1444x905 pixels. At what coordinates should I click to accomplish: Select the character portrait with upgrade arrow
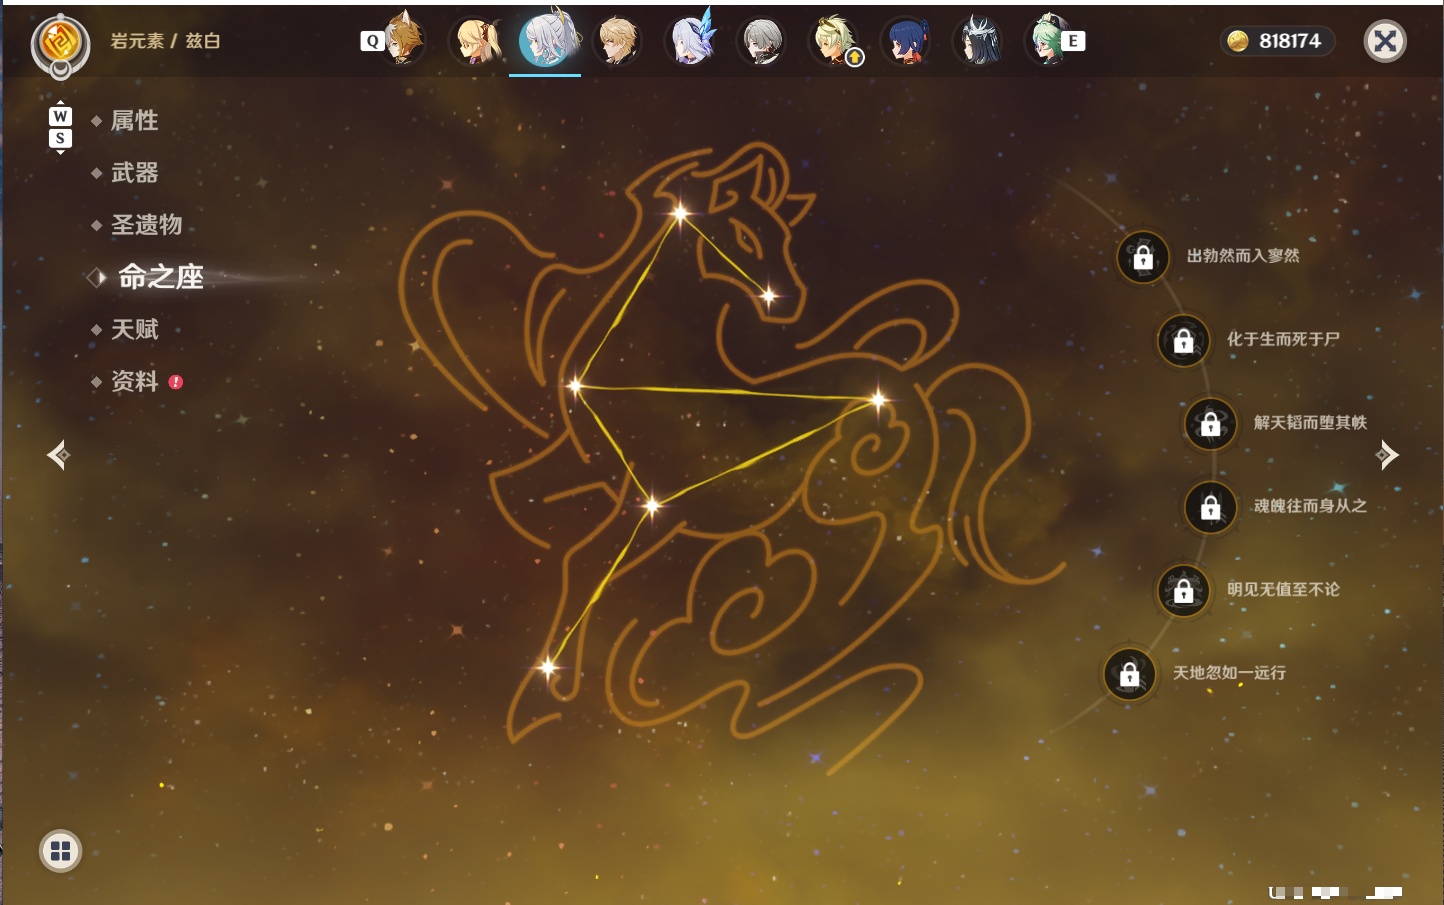pos(834,41)
